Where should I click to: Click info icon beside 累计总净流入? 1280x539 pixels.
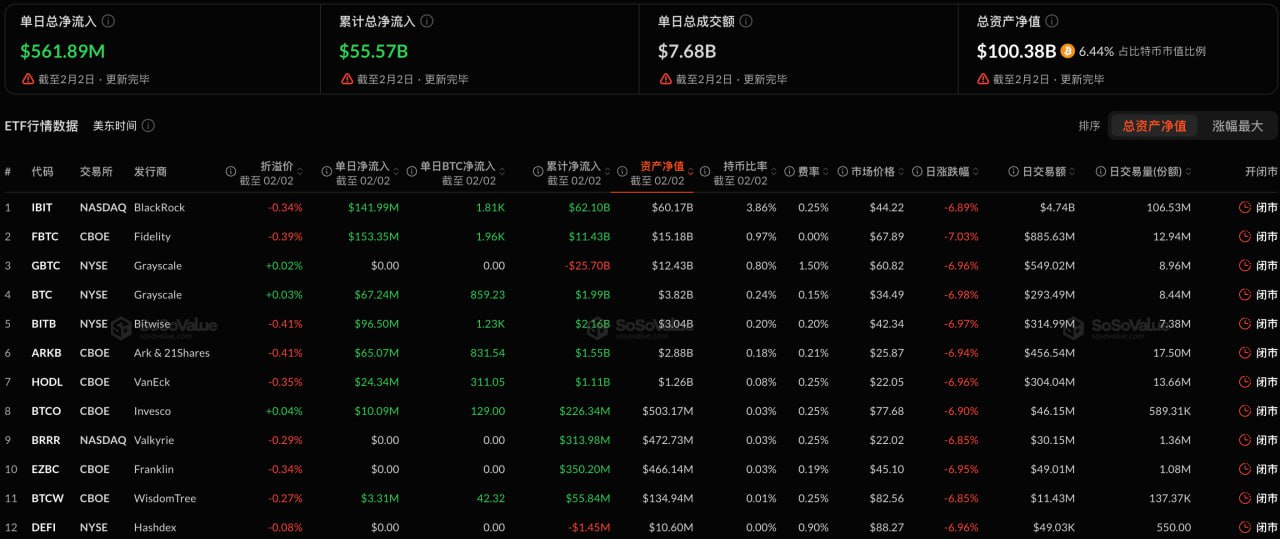click(427, 21)
